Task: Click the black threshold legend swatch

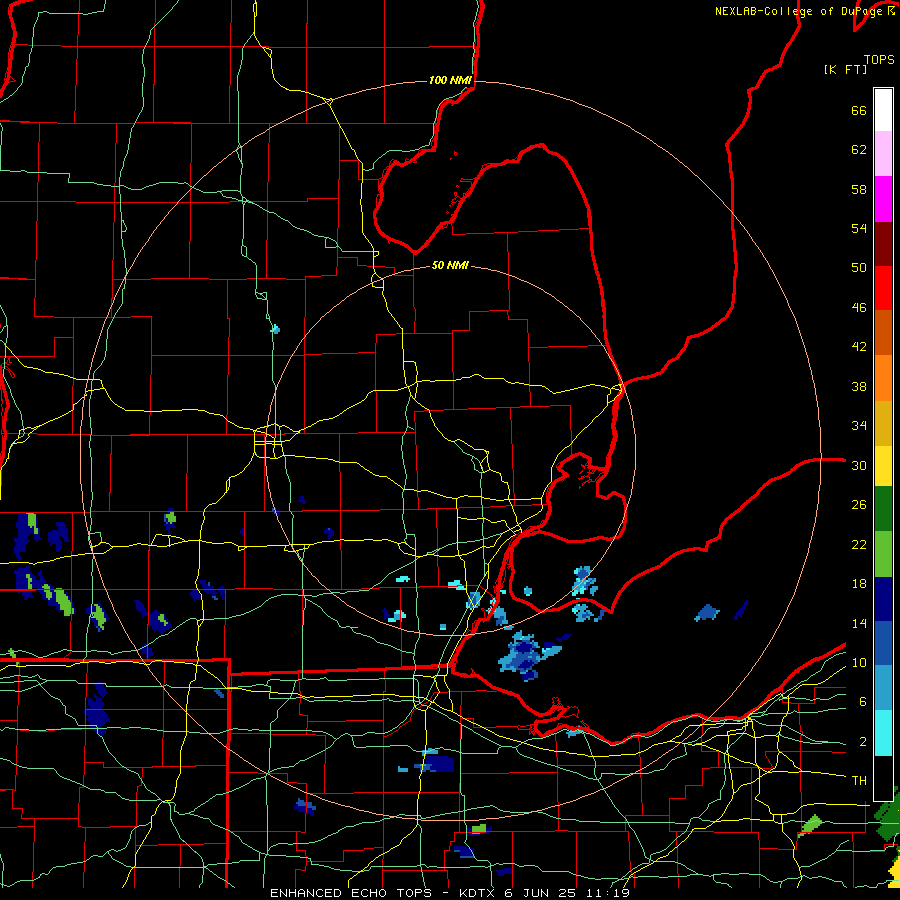Action: [x=883, y=778]
